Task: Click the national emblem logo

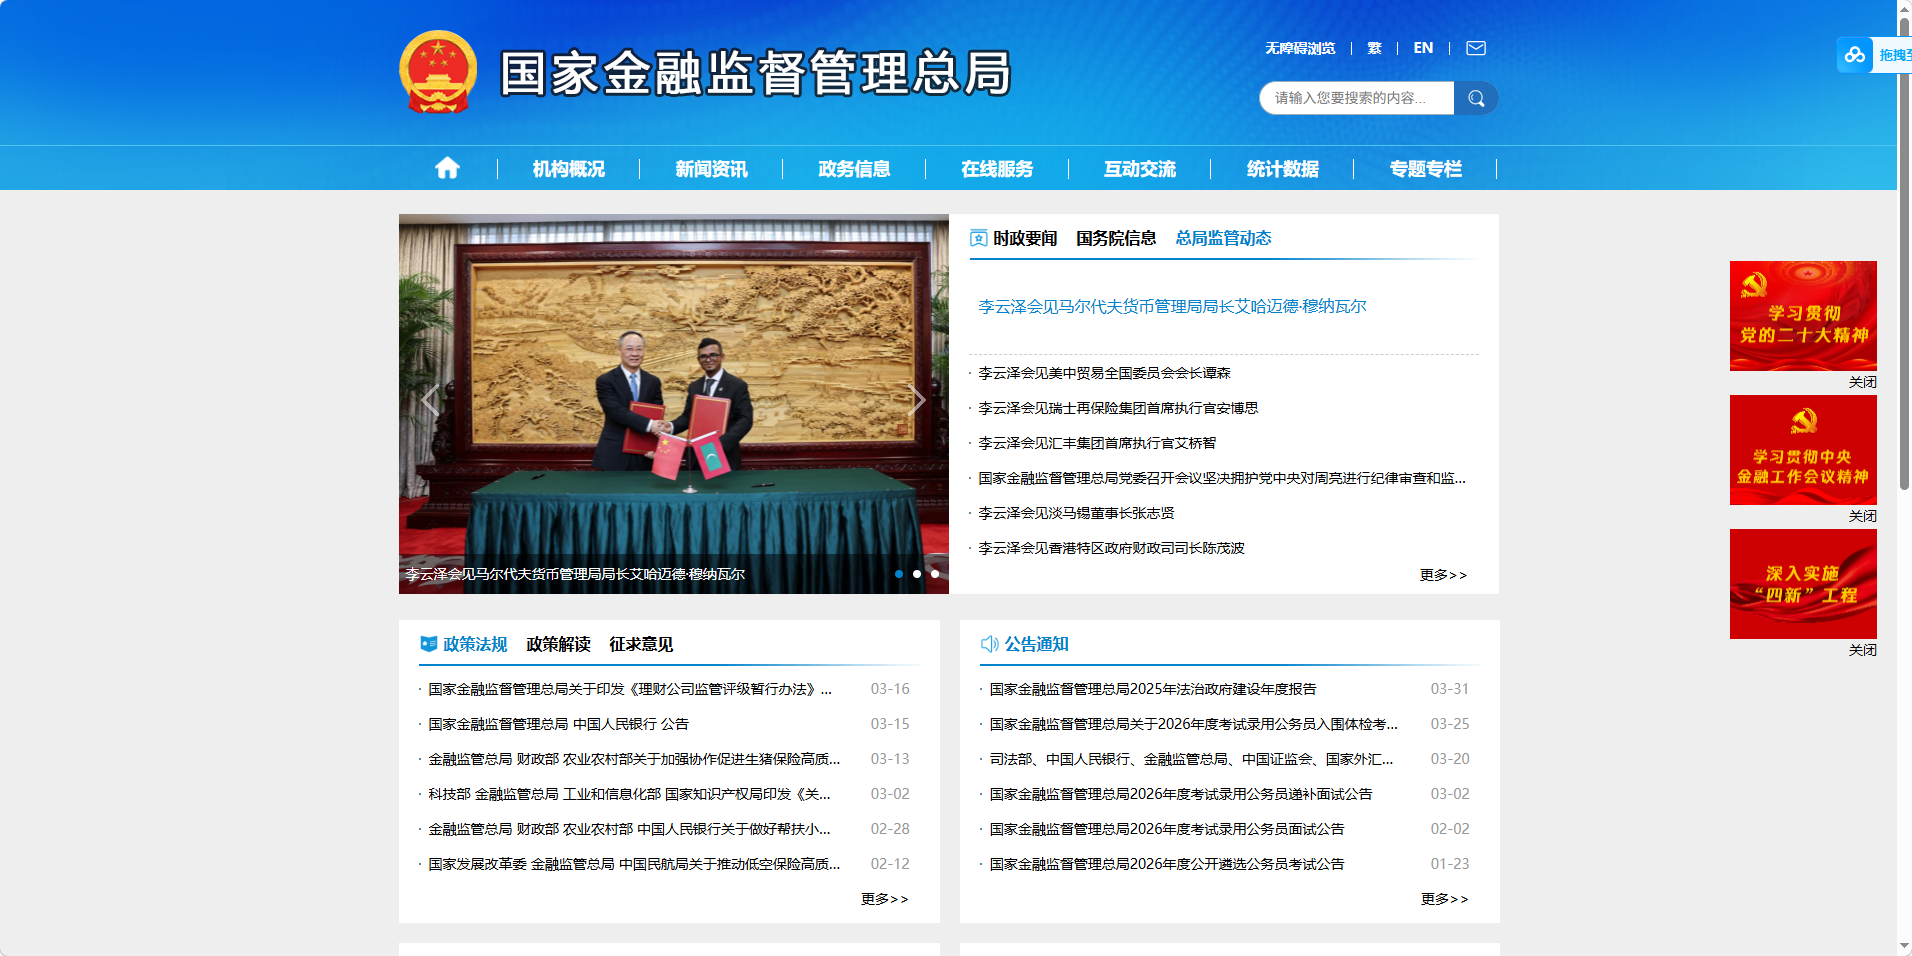Action: [x=438, y=72]
